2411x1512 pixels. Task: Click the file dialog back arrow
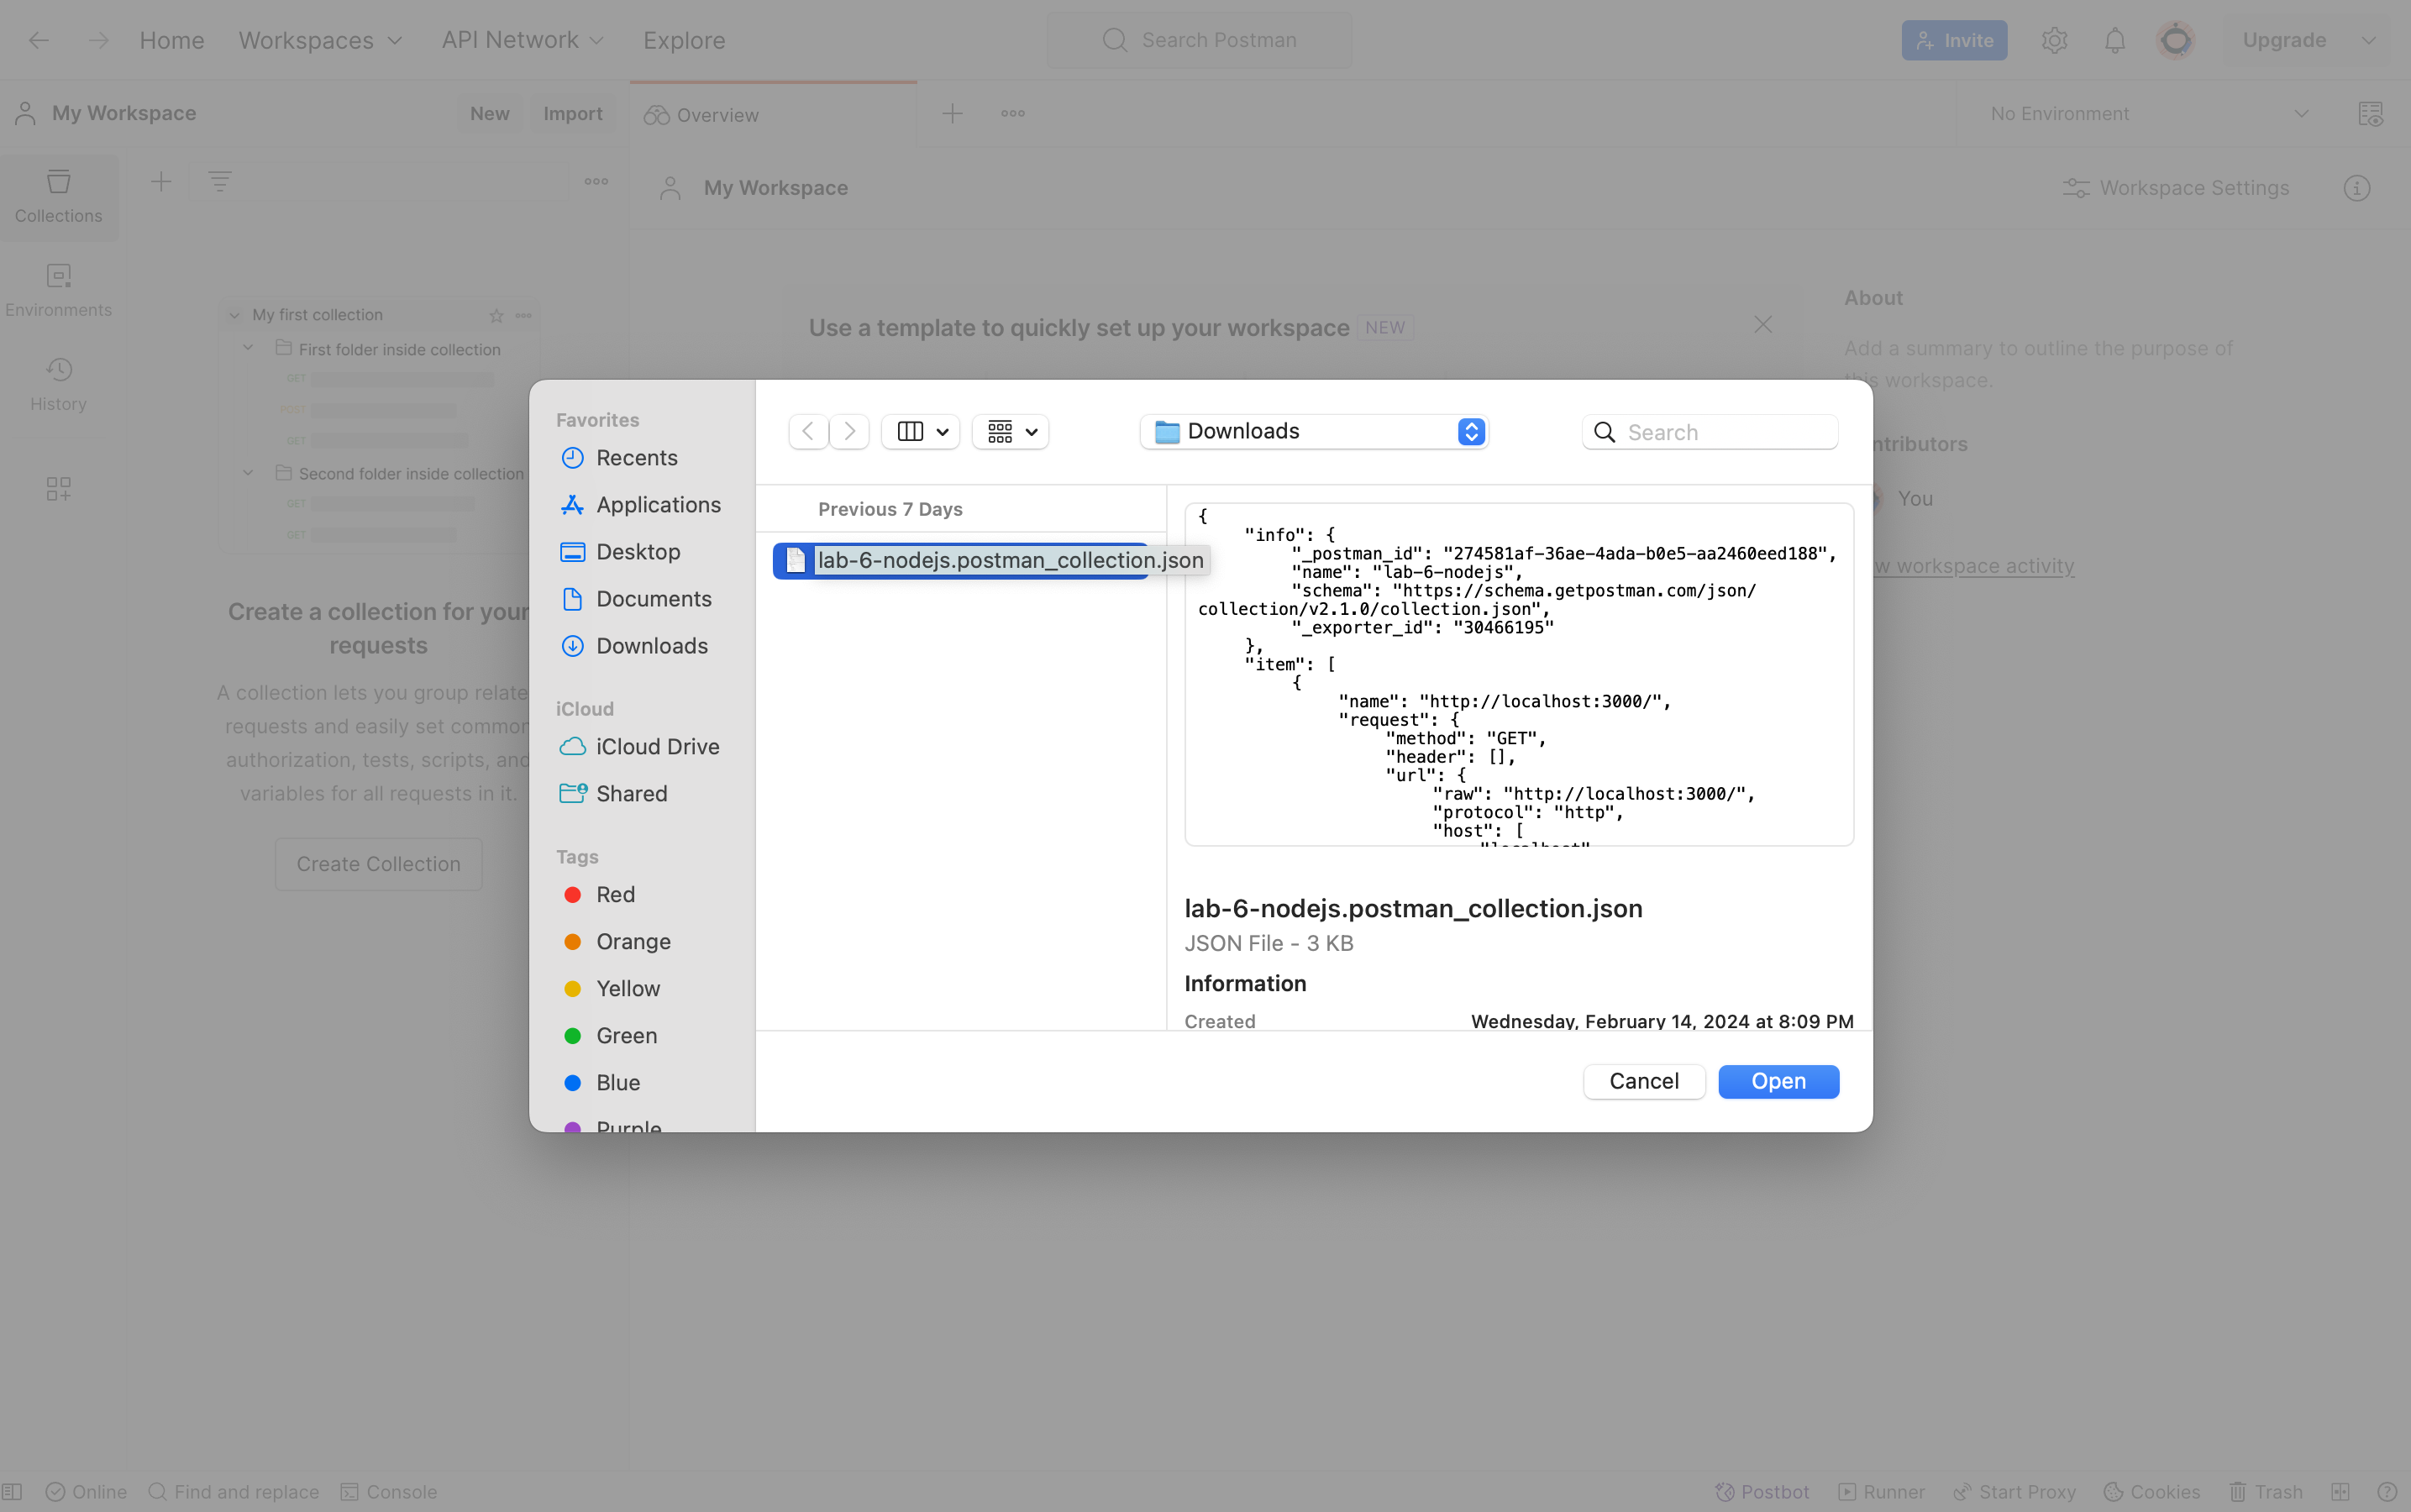click(x=808, y=431)
